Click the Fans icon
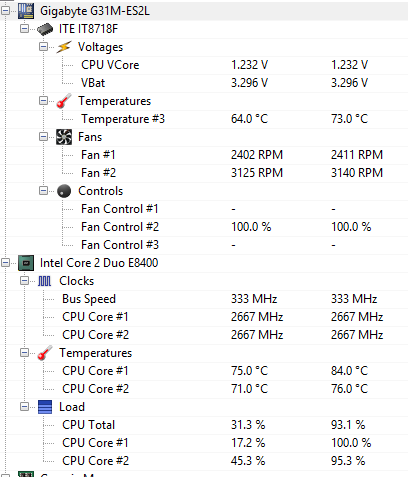The width and height of the screenshot is (408, 477). 64,137
